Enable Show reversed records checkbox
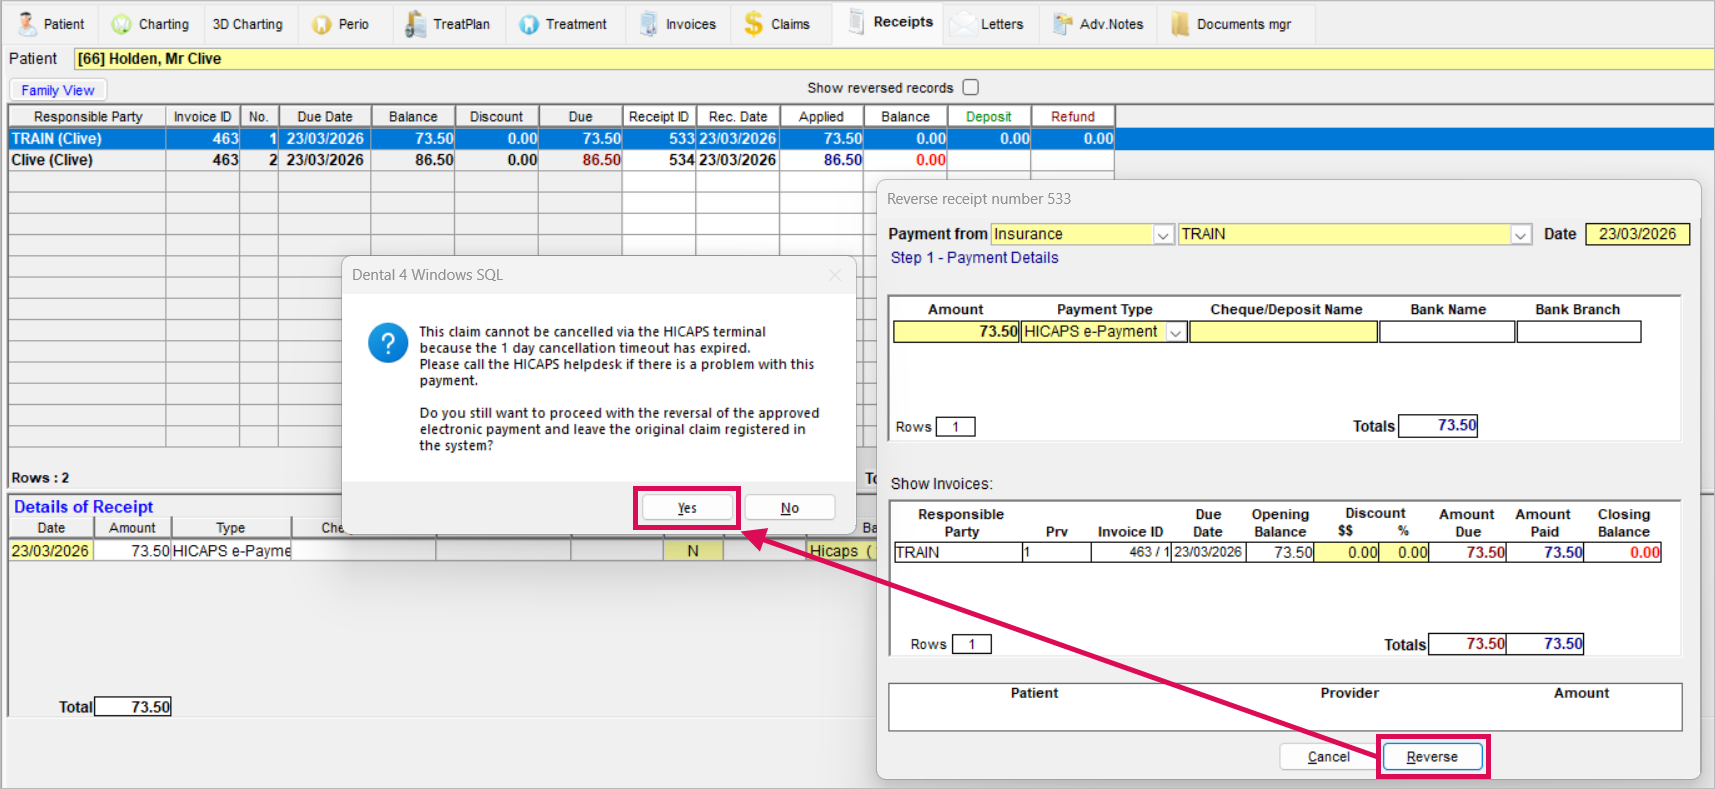The width and height of the screenshot is (1715, 789). pos(970,87)
